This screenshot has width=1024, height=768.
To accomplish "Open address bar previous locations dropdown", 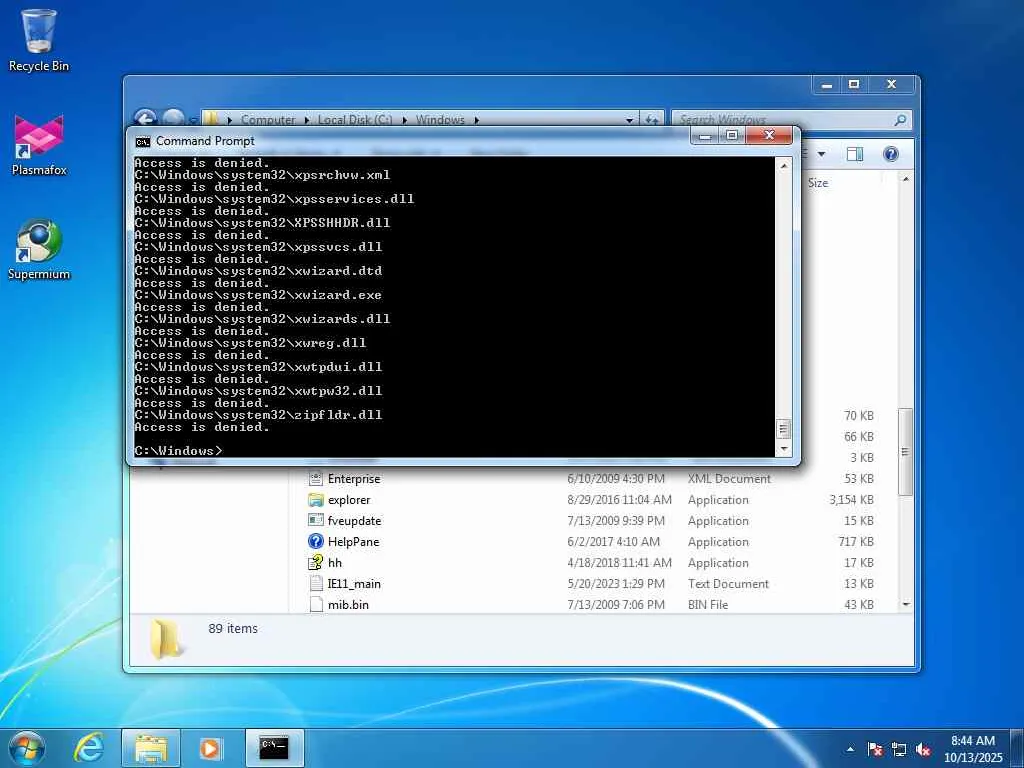I will [630, 120].
